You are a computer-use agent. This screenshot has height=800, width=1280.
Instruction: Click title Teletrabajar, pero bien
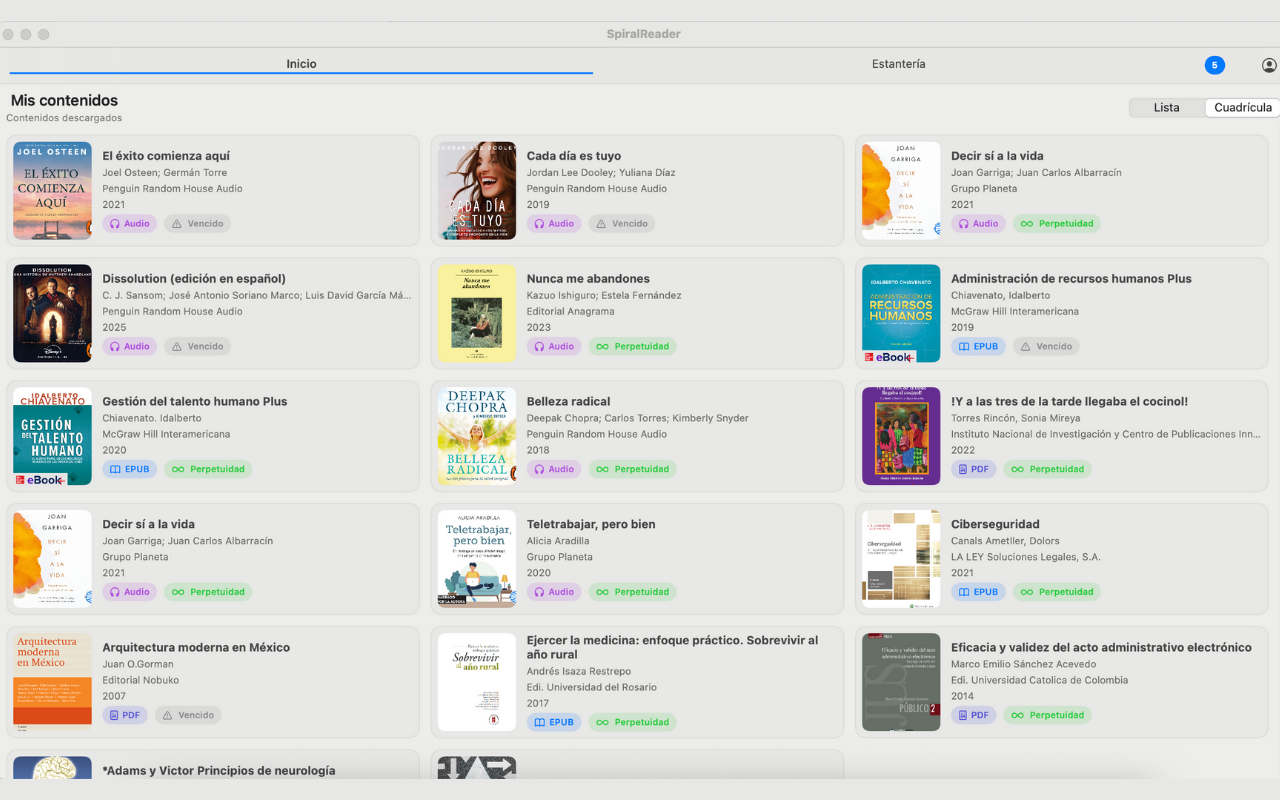tap(591, 524)
